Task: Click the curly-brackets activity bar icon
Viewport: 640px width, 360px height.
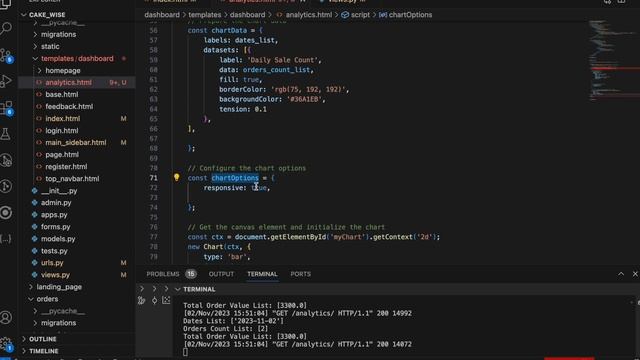Action: 6,239
